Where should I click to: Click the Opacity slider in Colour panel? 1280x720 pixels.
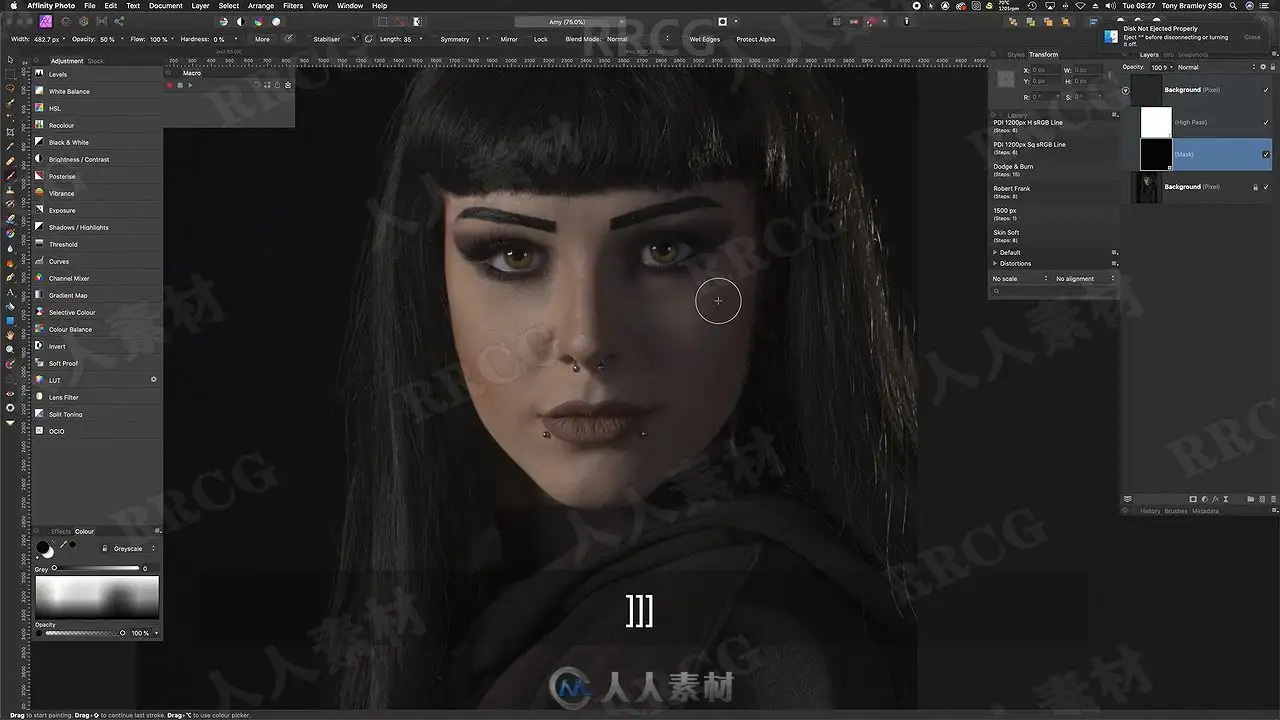[x=84, y=633]
